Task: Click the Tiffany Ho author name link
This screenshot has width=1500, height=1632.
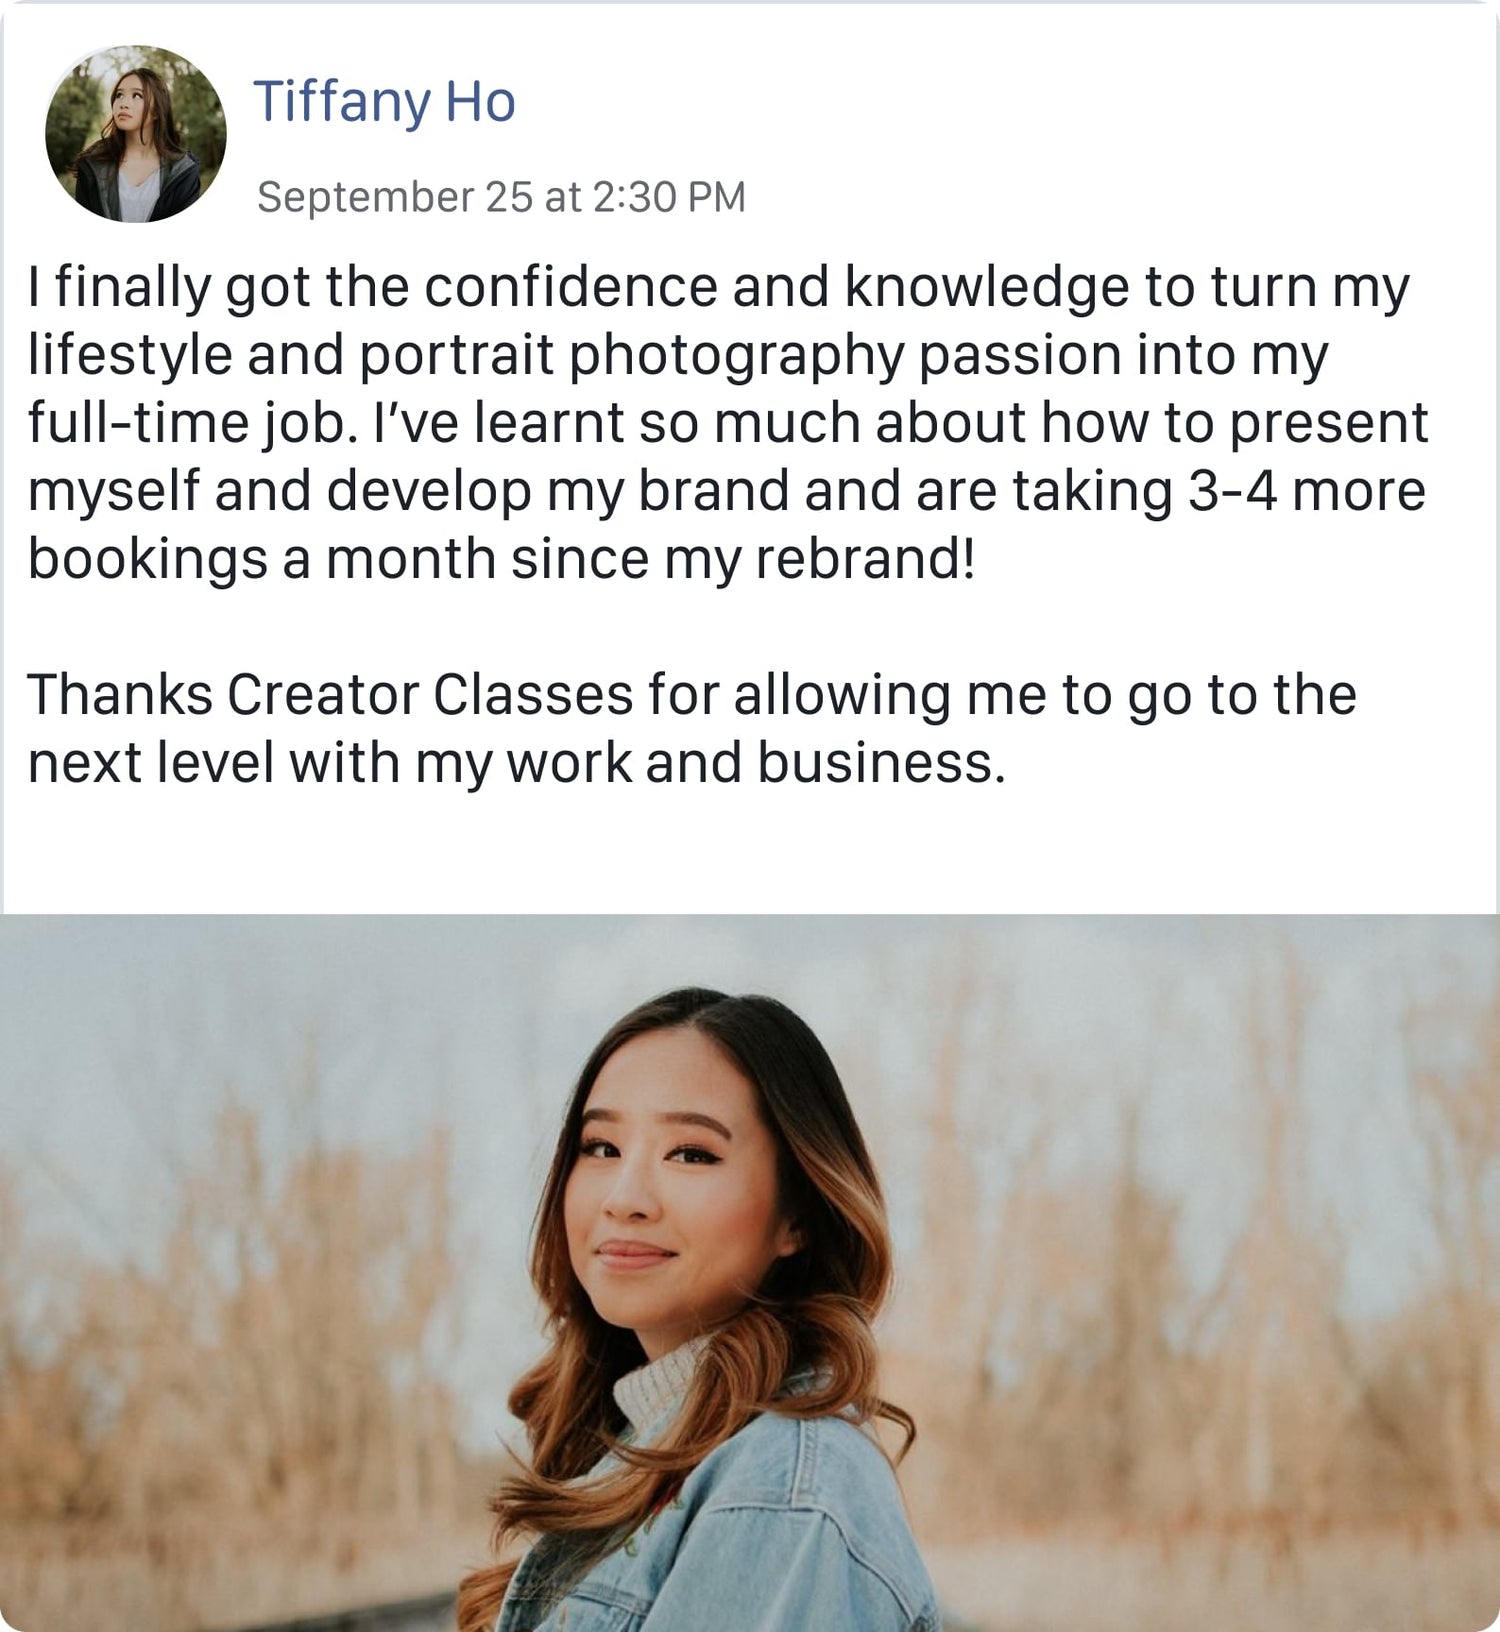Action: pyautogui.click(x=384, y=101)
